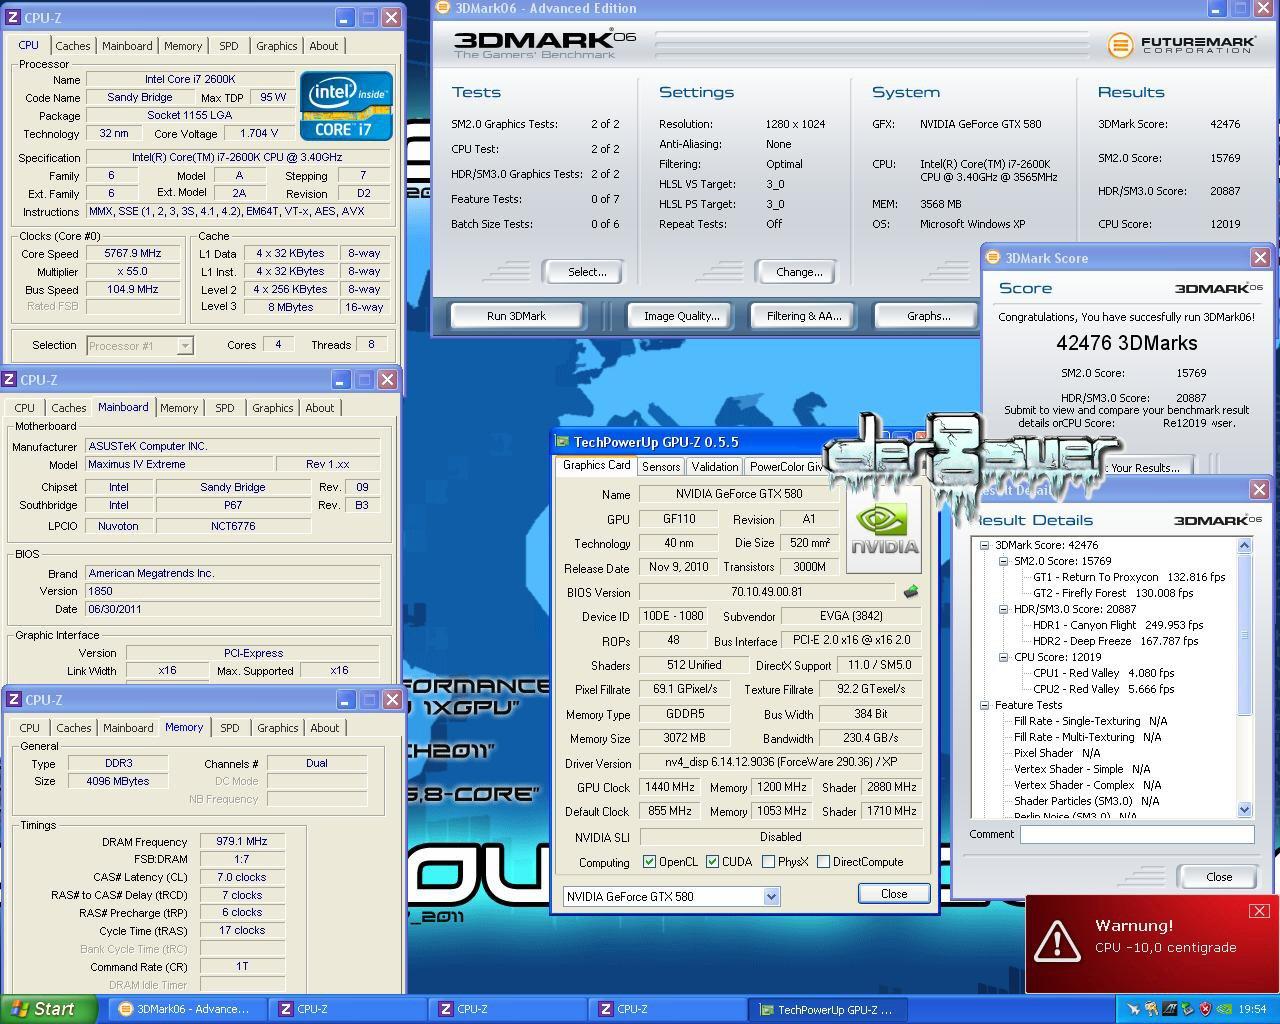This screenshot has height=1024, width=1280.
Task: Click Close in the Result Details dialog
Action: click(1219, 877)
